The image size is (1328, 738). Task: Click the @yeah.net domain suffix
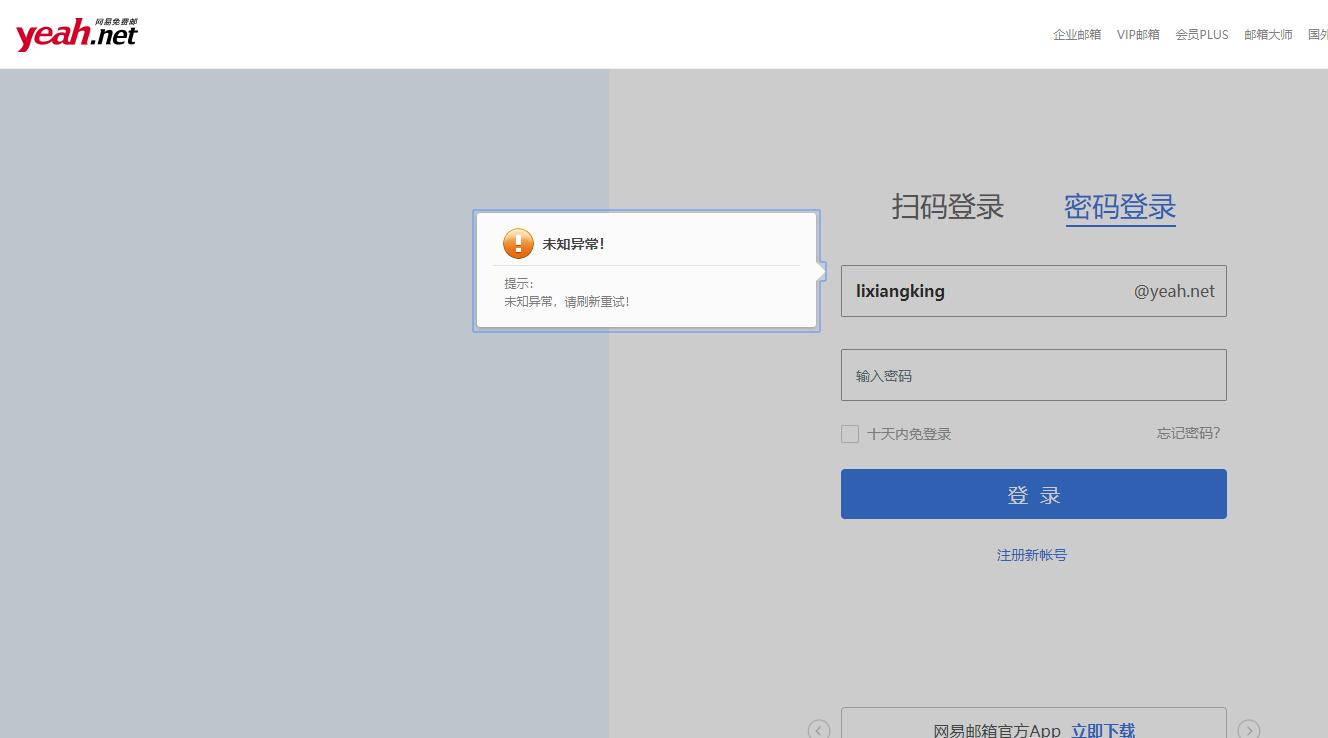[1174, 291]
